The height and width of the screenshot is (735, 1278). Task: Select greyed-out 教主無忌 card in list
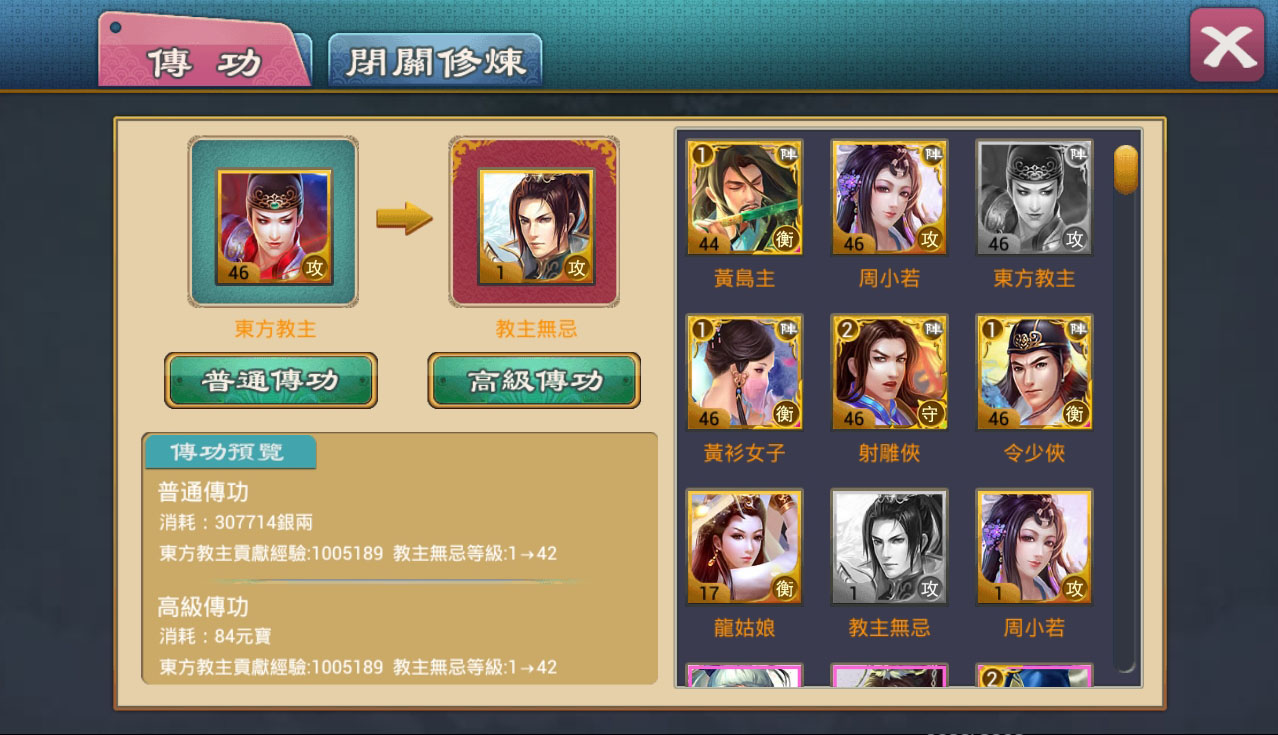click(889, 547)
